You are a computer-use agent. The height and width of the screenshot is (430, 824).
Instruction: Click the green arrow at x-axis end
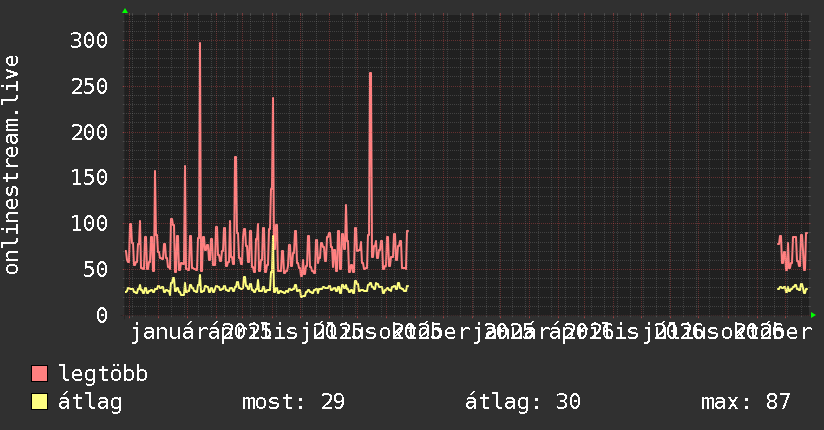(813, 315)
